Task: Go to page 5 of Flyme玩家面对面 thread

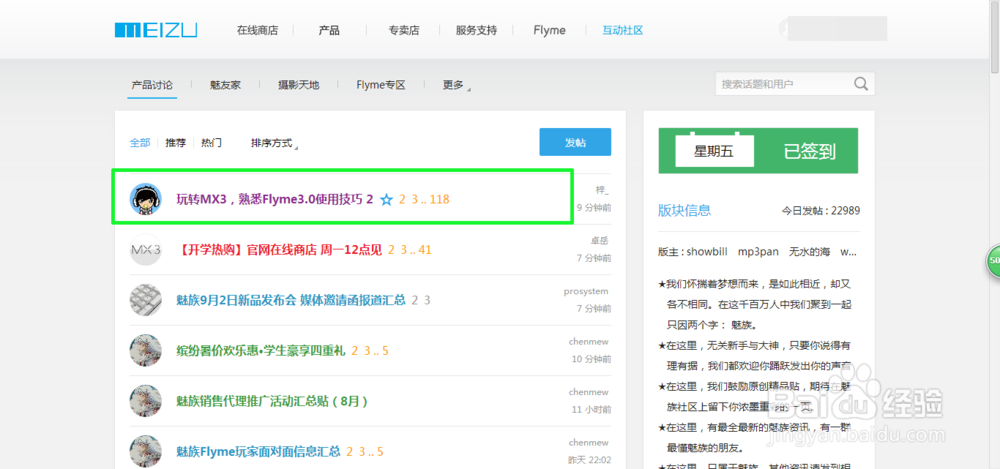Action: click(380, 452)
